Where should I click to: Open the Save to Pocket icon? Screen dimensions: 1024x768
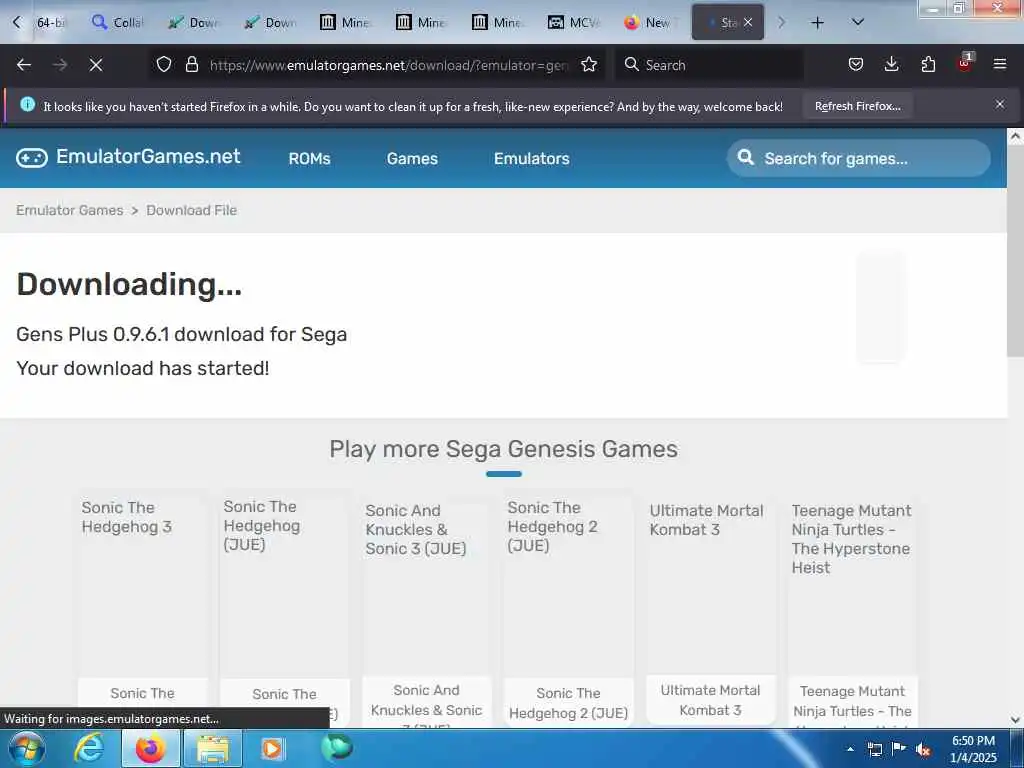(x=856, y=64)
